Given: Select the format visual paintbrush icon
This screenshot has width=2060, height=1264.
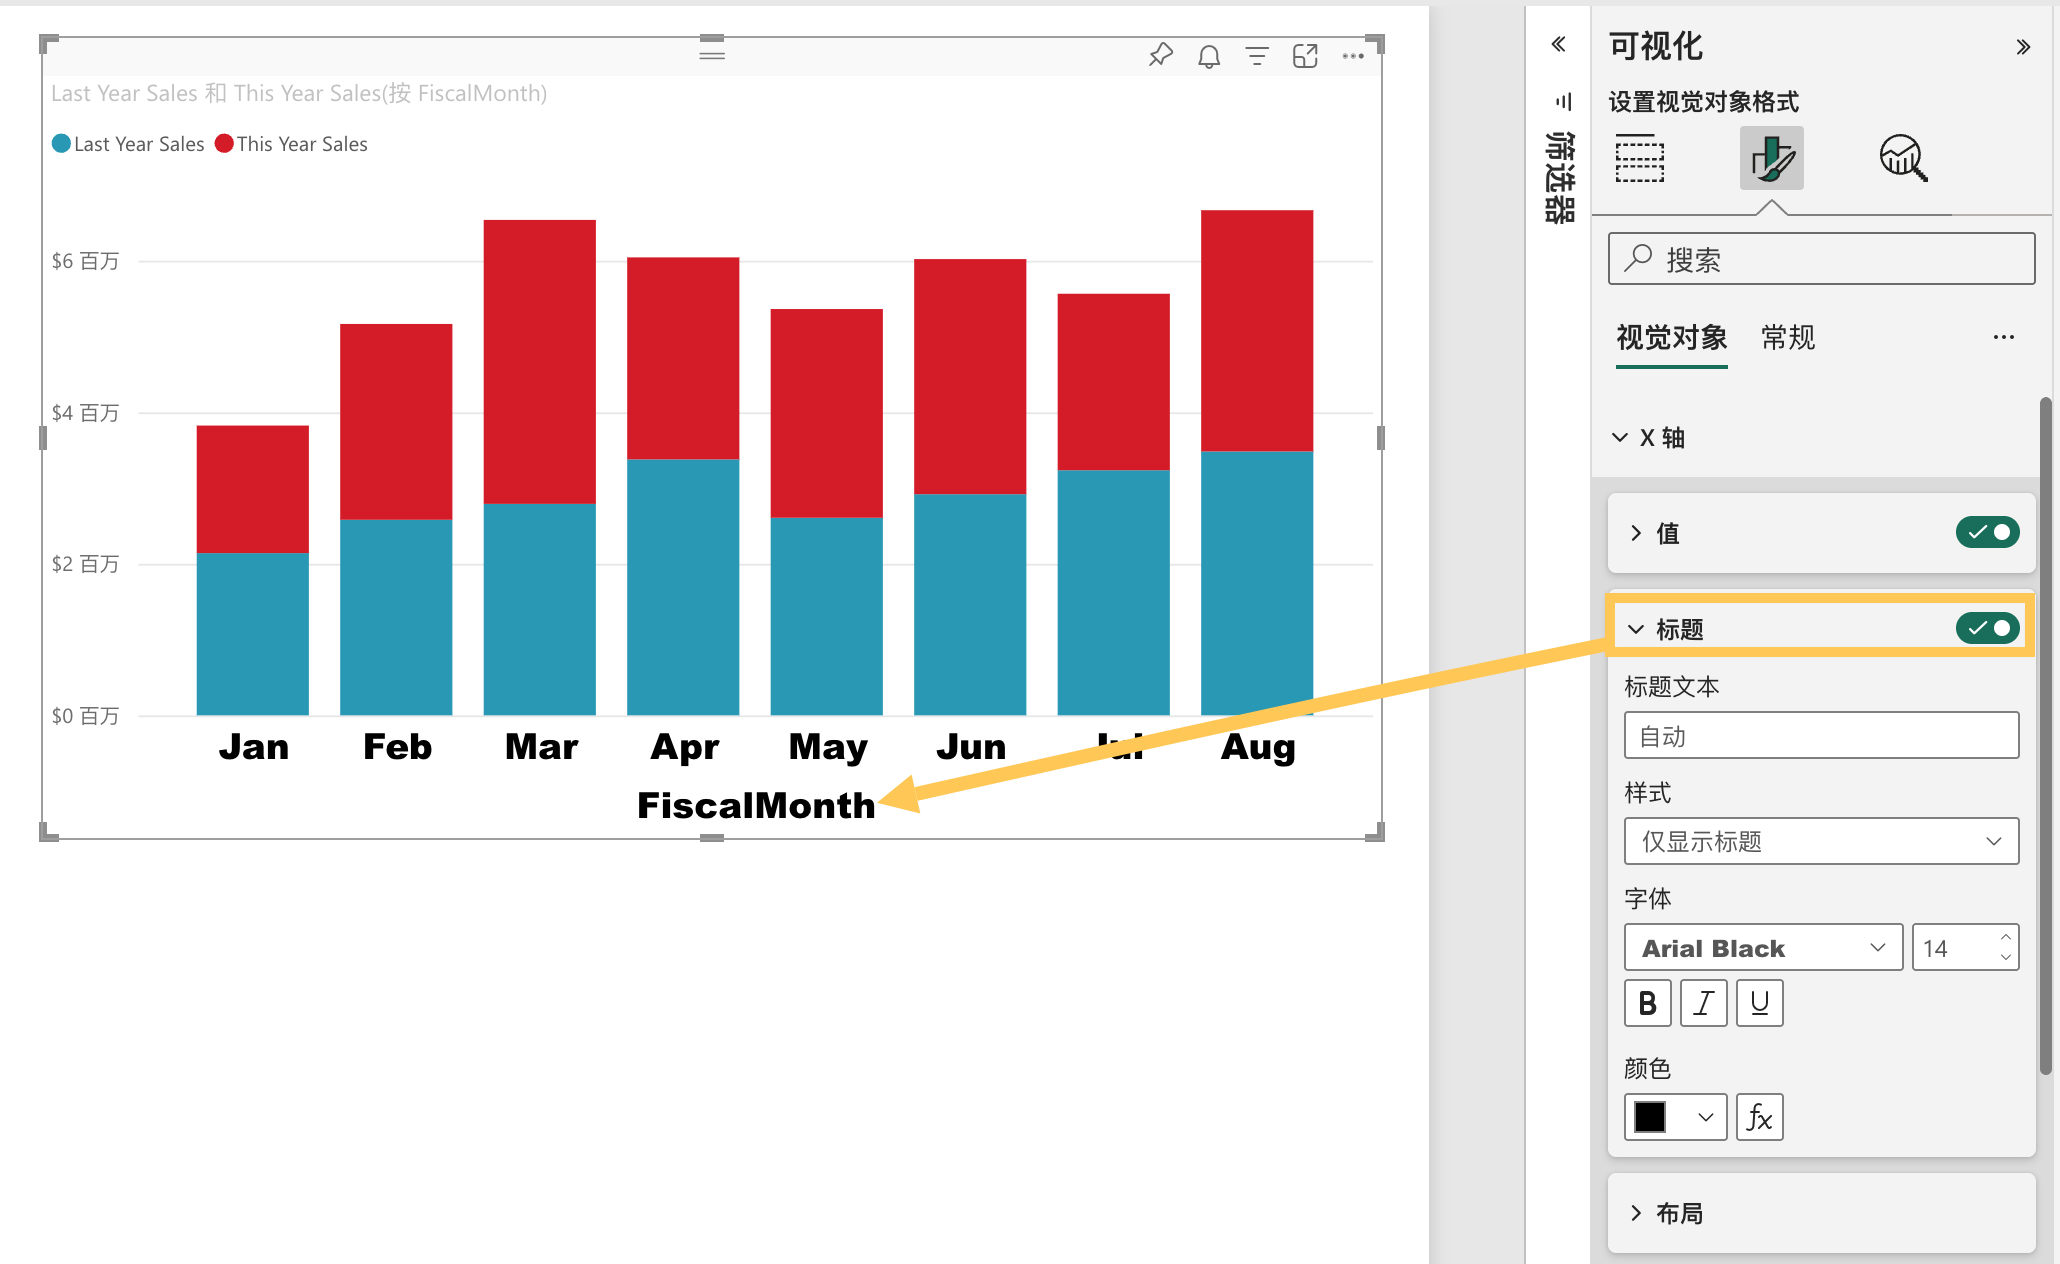Looking at the screenshot, I should (1771, 158).
